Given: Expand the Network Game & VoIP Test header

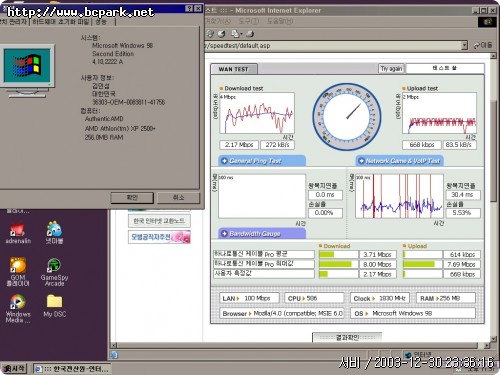Looking at the screenshot, I should 399,161.
